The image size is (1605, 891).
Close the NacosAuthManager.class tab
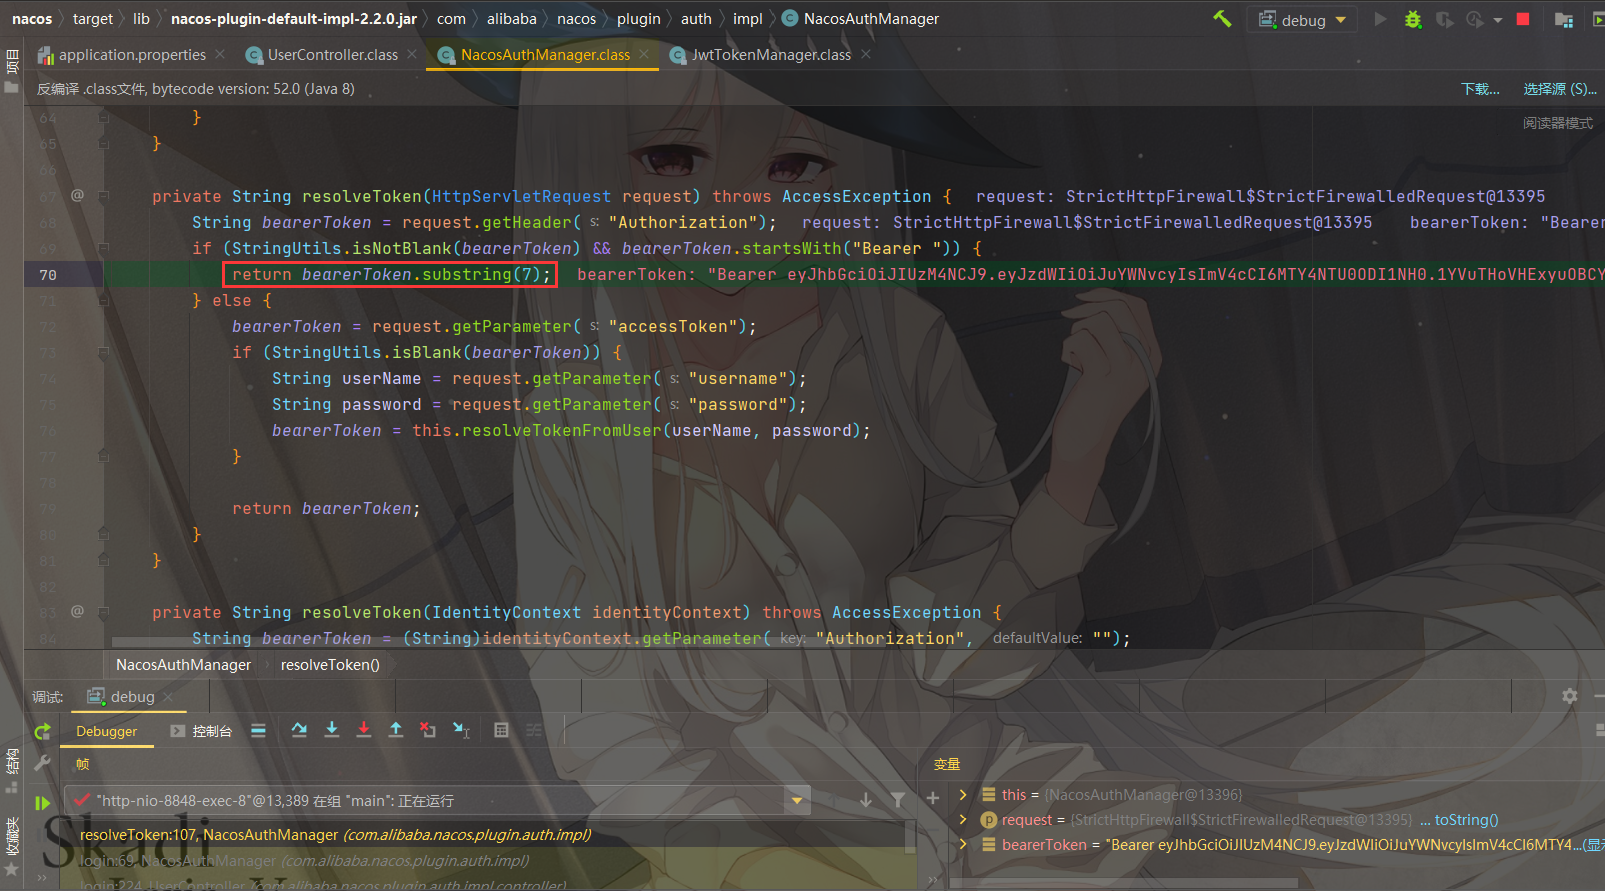[644, 54]
